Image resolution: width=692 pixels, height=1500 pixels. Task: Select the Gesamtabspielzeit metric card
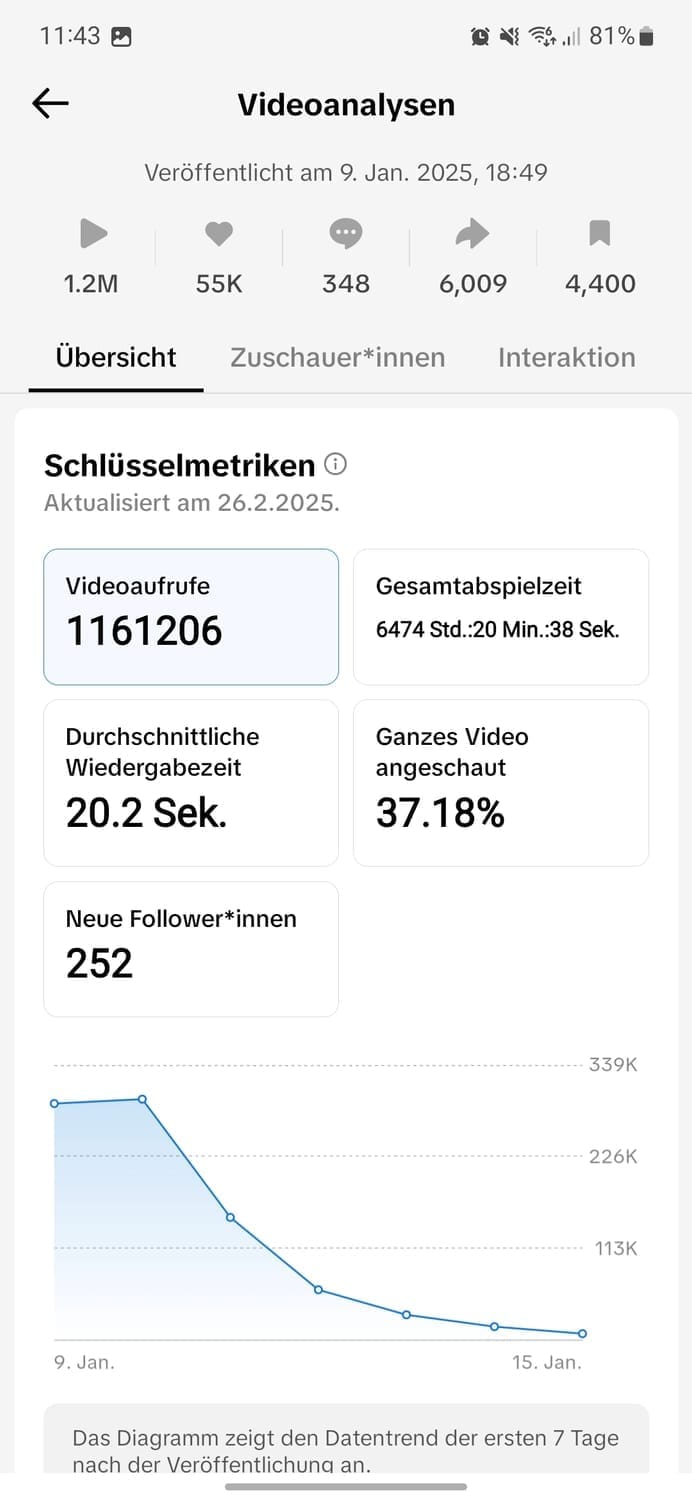click(x=501, y=616)
